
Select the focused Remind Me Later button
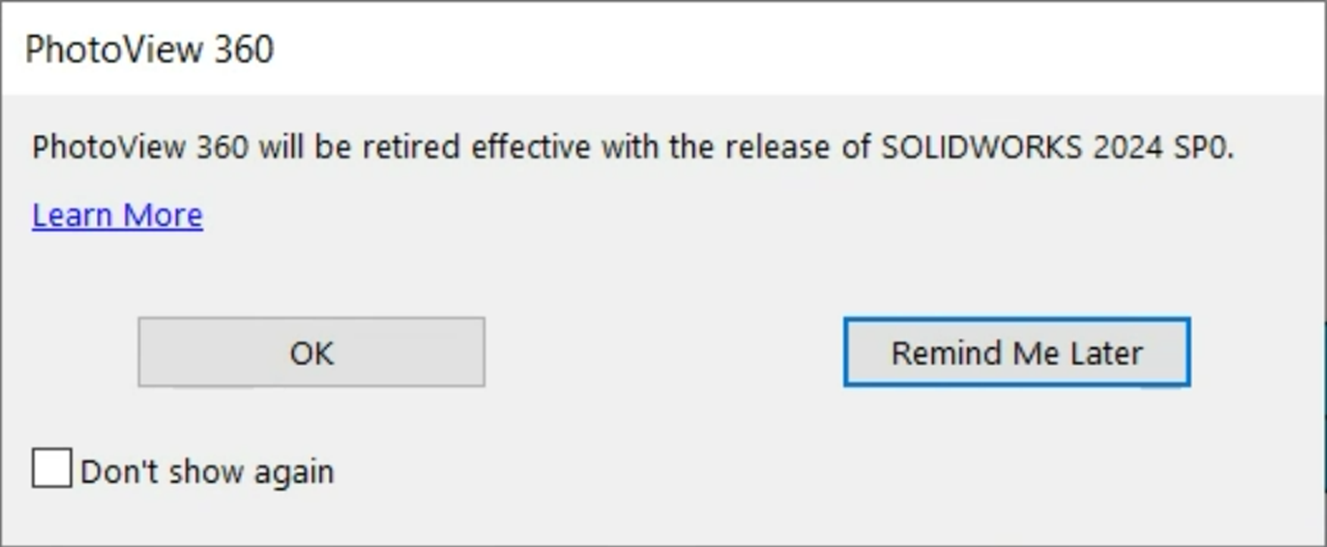(1016, 352)
